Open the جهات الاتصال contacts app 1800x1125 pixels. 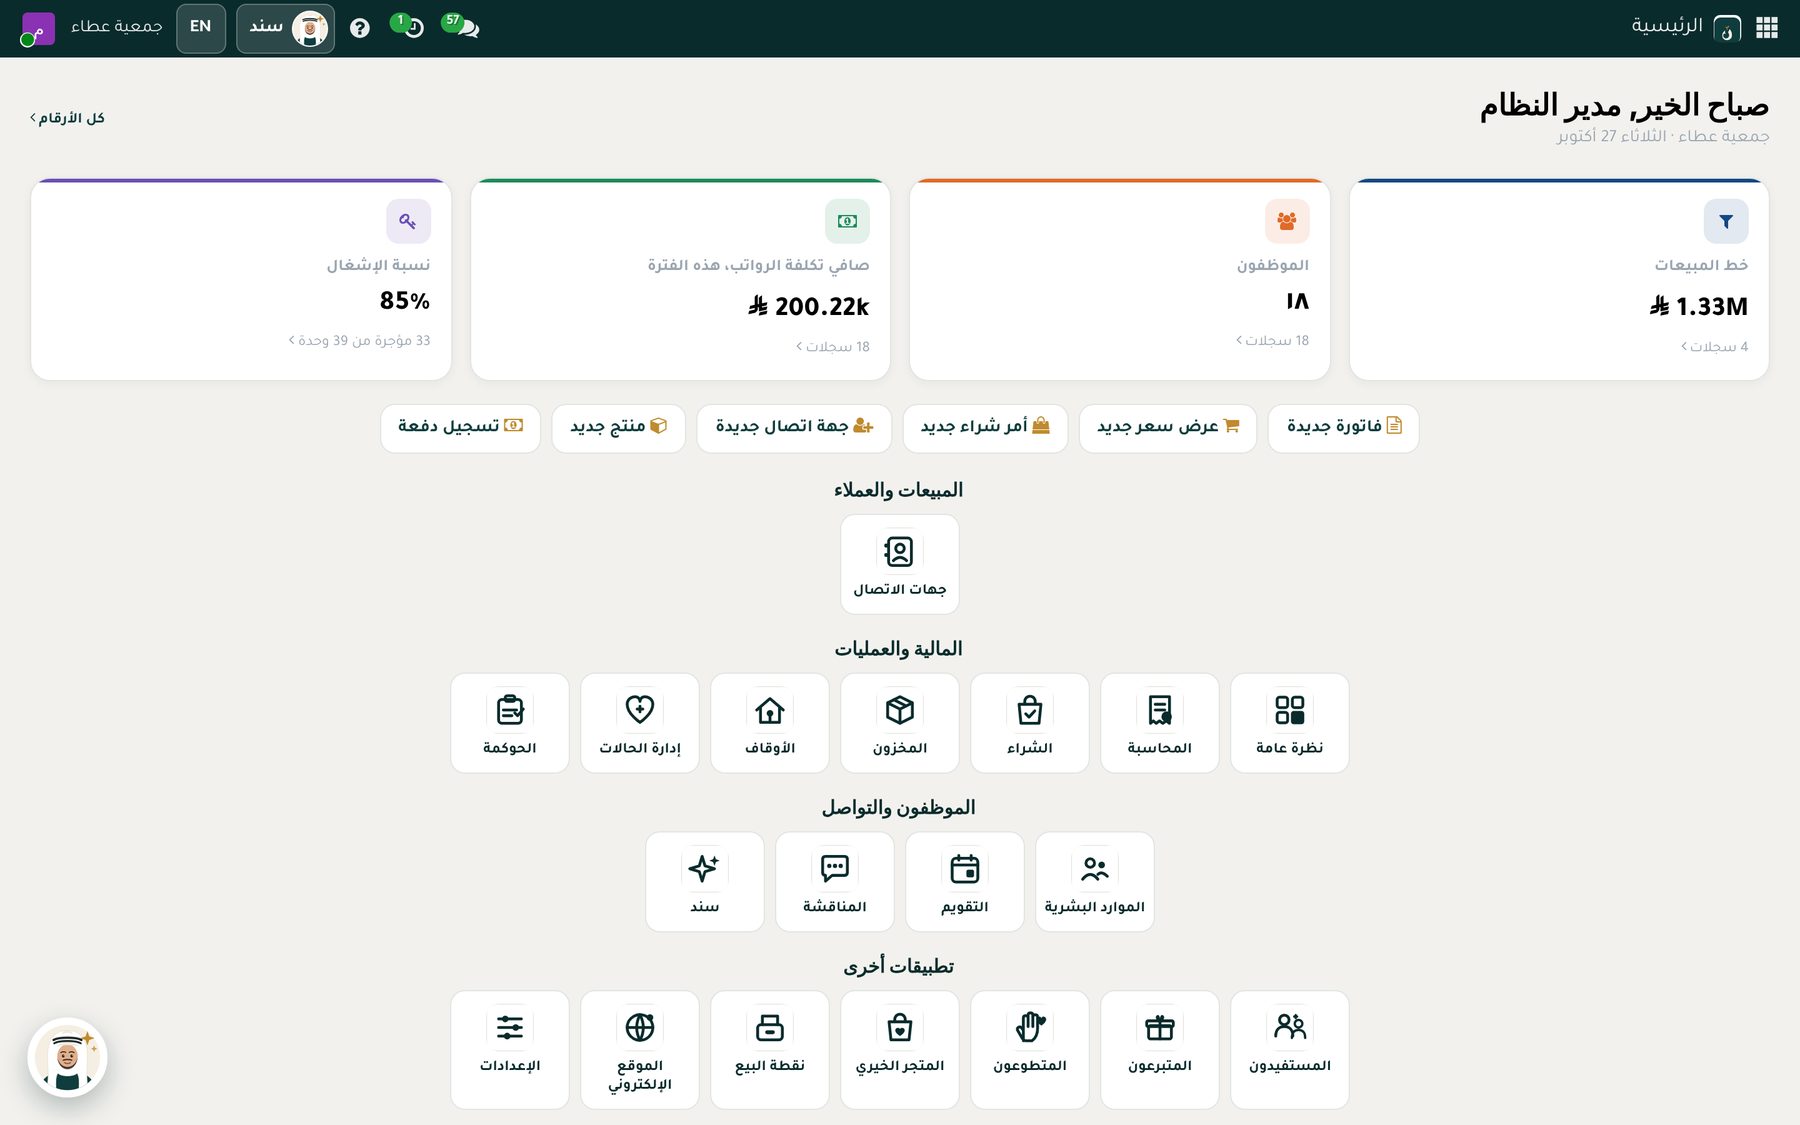[899, 564]
